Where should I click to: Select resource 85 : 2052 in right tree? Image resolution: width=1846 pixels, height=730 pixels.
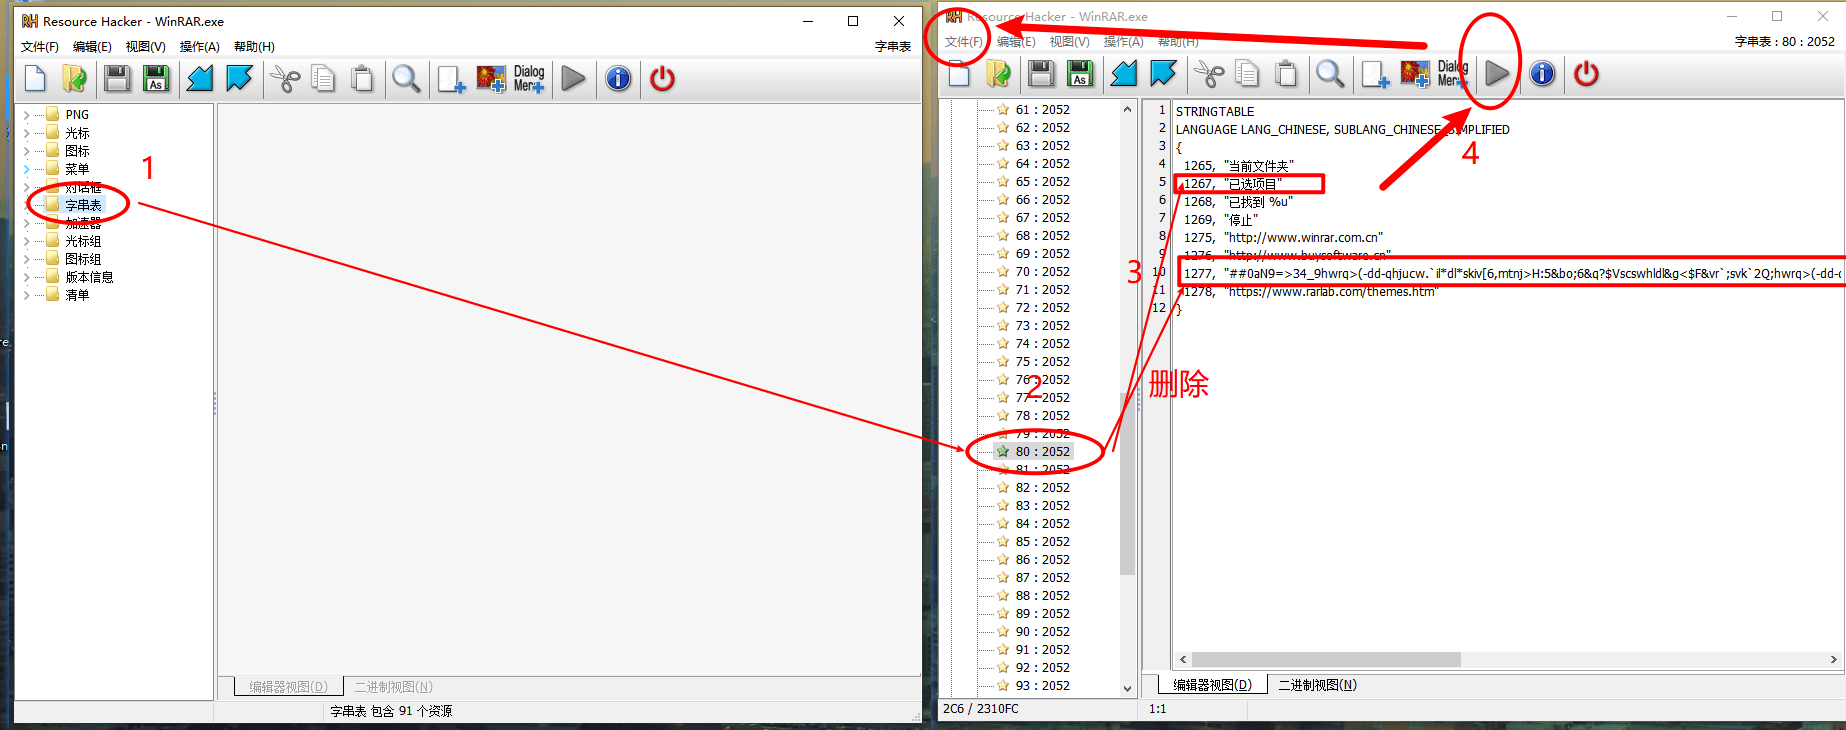1042,542
